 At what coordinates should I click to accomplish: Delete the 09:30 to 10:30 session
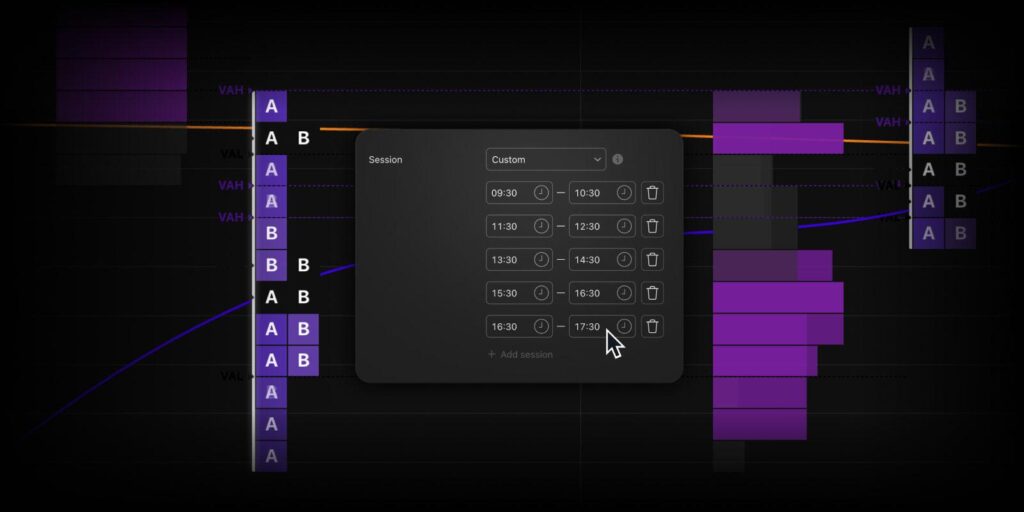tap(652, 193)
